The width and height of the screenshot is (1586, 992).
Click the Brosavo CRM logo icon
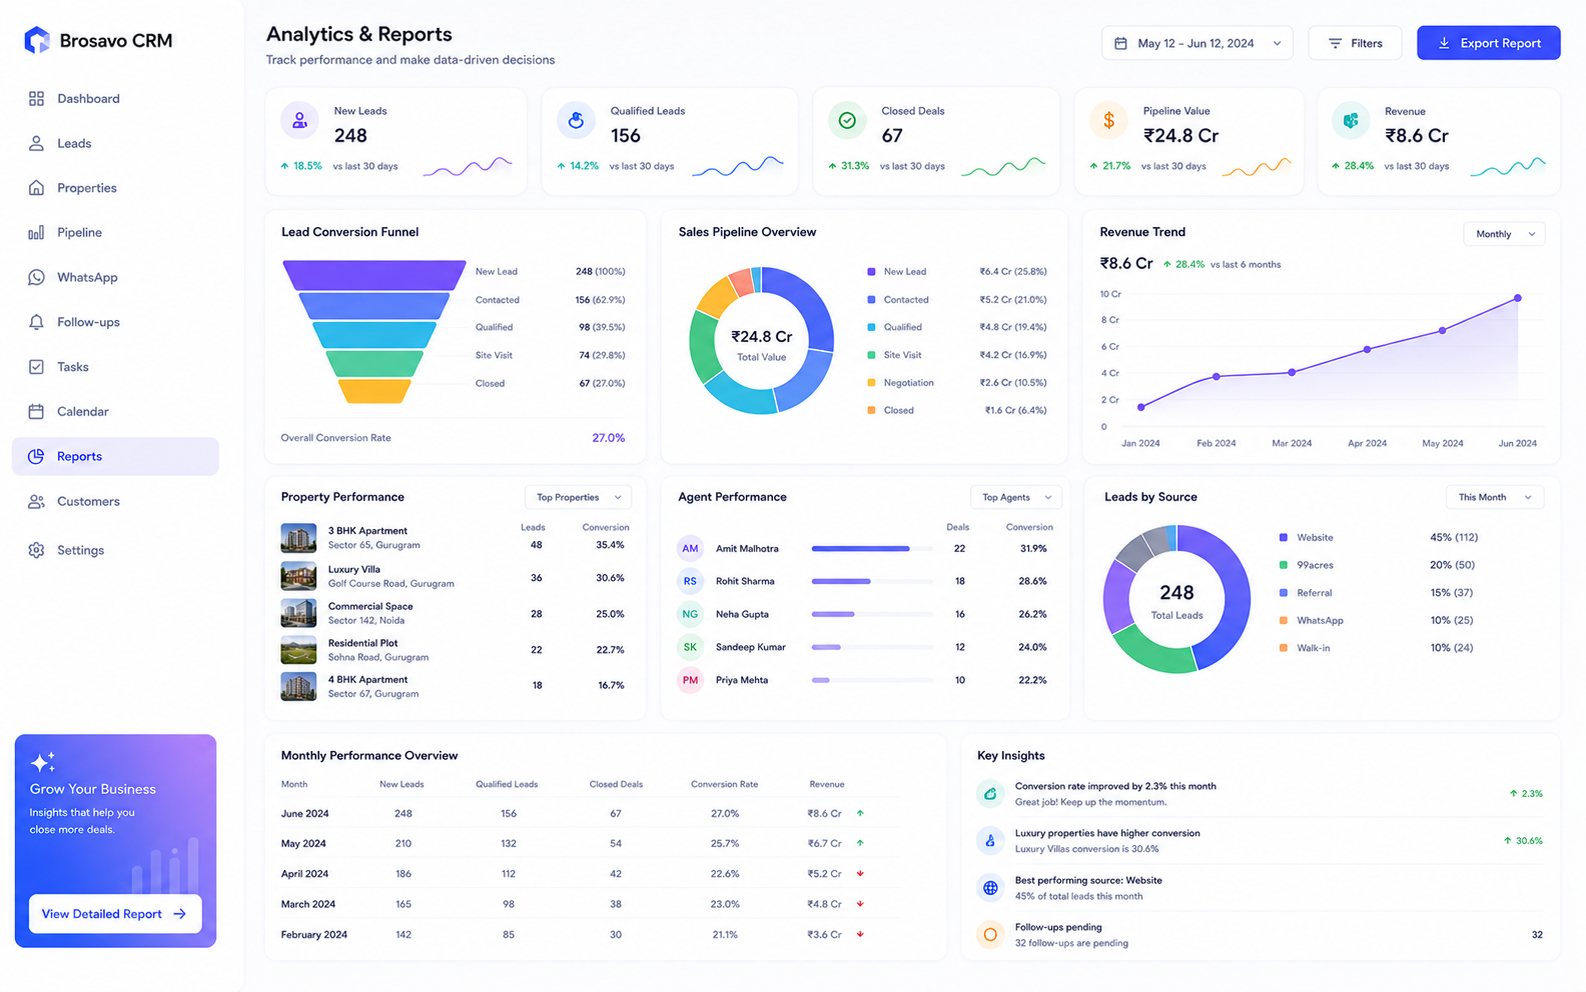37,40
